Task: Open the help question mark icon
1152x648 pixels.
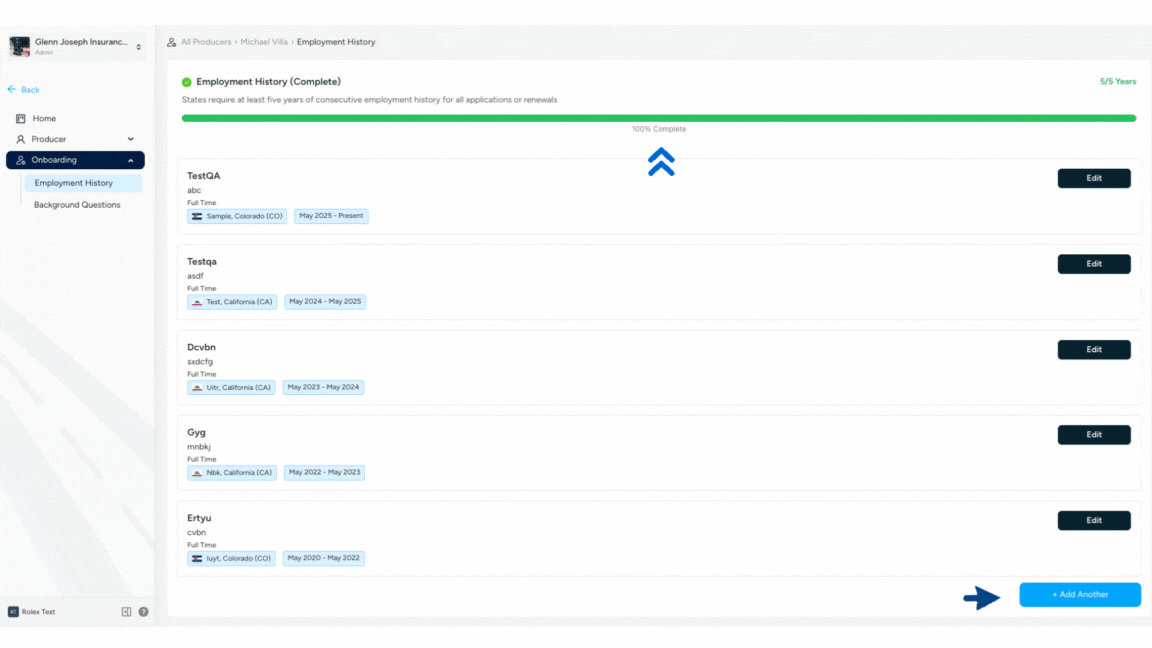Action: tap(143, 612)
